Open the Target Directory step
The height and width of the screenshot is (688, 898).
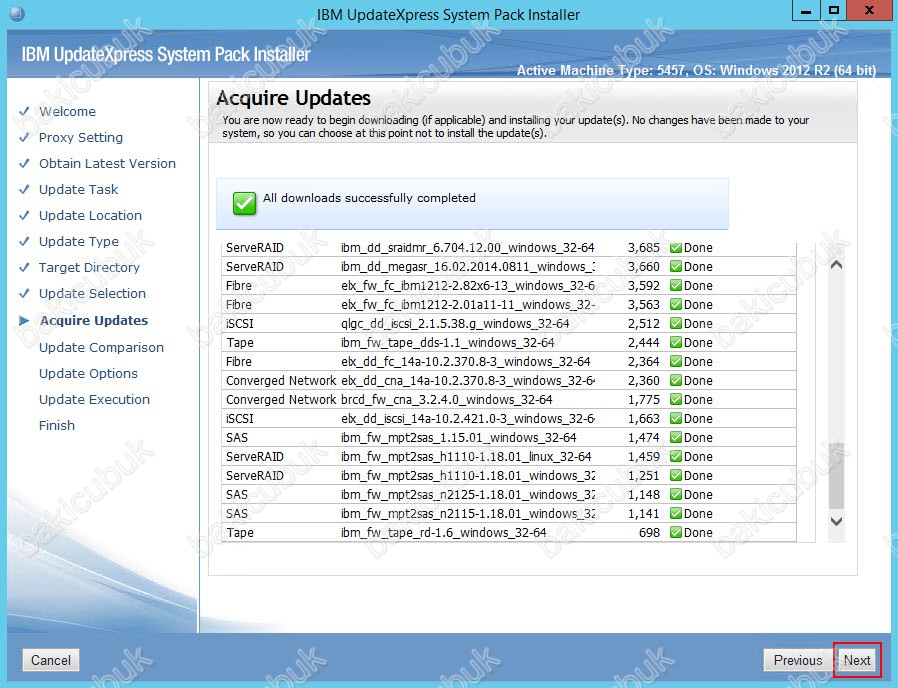tap(89, 268)
